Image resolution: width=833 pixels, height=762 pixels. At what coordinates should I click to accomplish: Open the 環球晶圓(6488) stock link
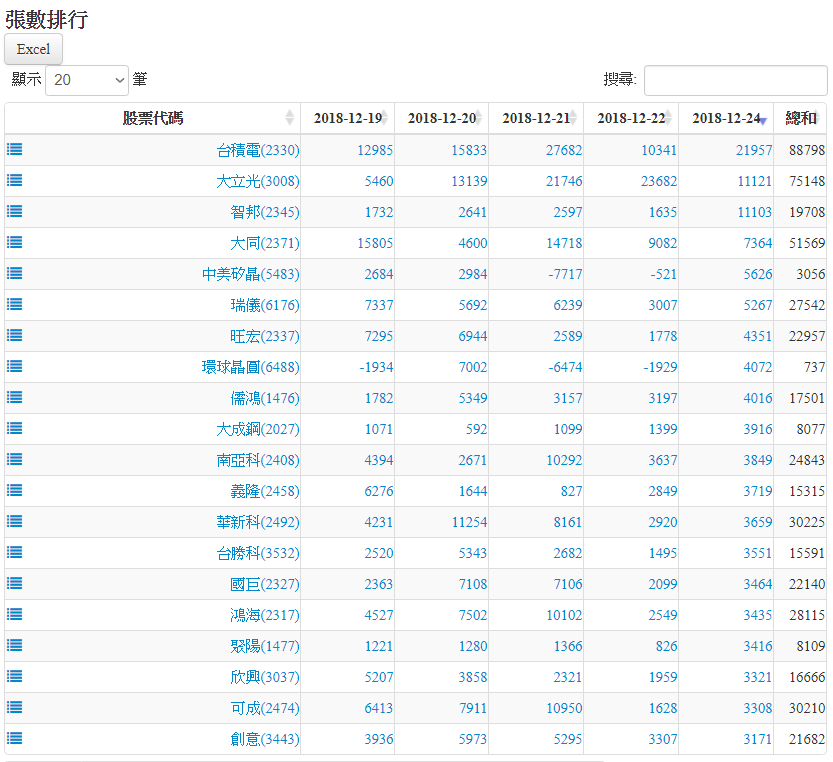point(250,367)
